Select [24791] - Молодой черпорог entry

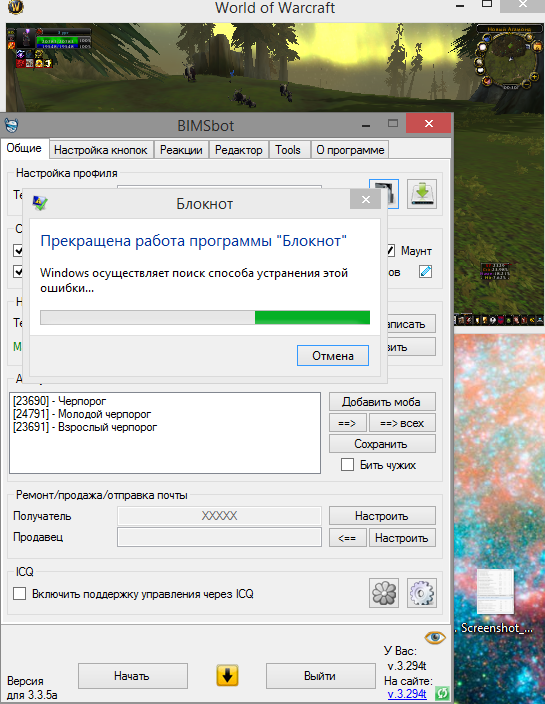pos(82,414)
